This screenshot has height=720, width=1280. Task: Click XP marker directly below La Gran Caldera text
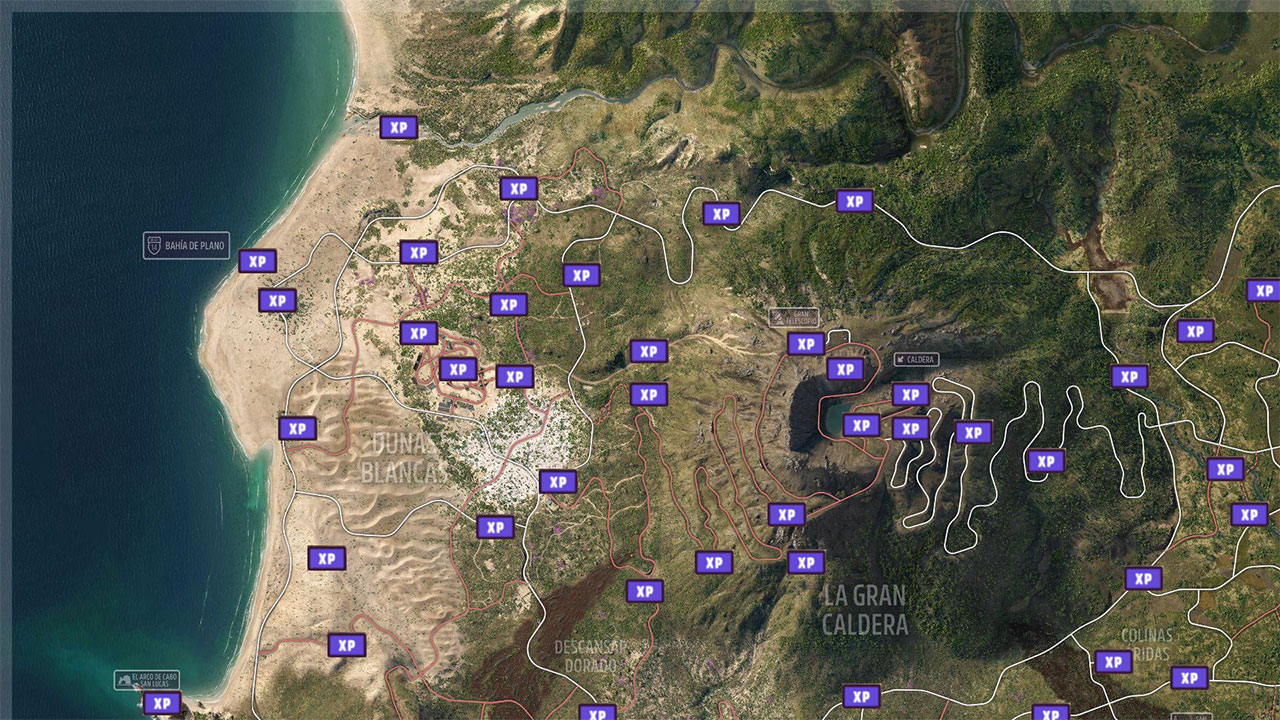(860, 696)
